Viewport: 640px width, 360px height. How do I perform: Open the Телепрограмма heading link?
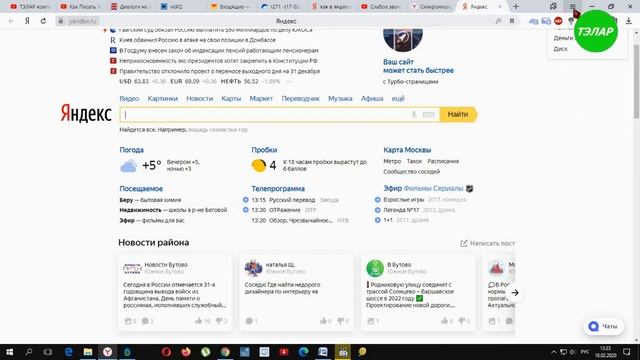point(278,189)
